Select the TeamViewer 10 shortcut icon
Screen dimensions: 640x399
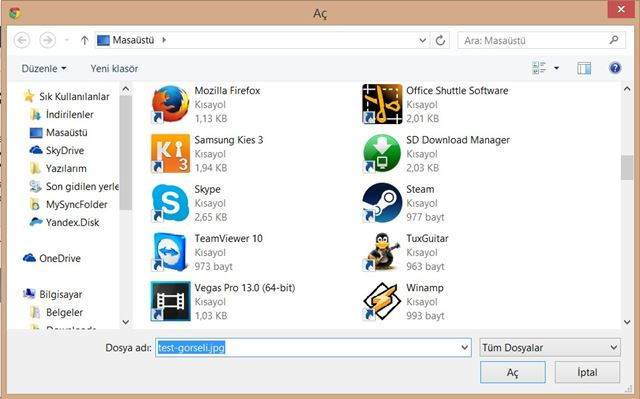click(x=170, y=252)
